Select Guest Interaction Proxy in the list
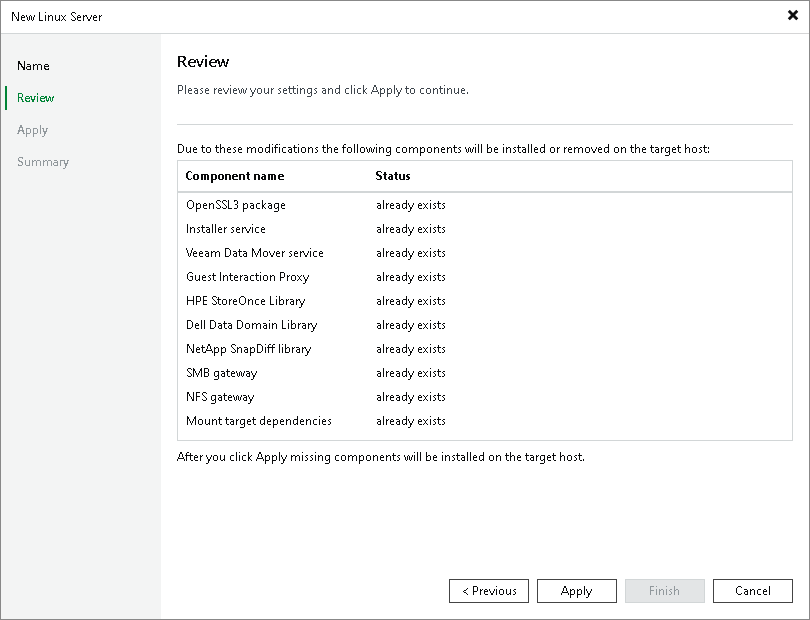The height and width of the screenshot is (620, 810). [247, 276]
